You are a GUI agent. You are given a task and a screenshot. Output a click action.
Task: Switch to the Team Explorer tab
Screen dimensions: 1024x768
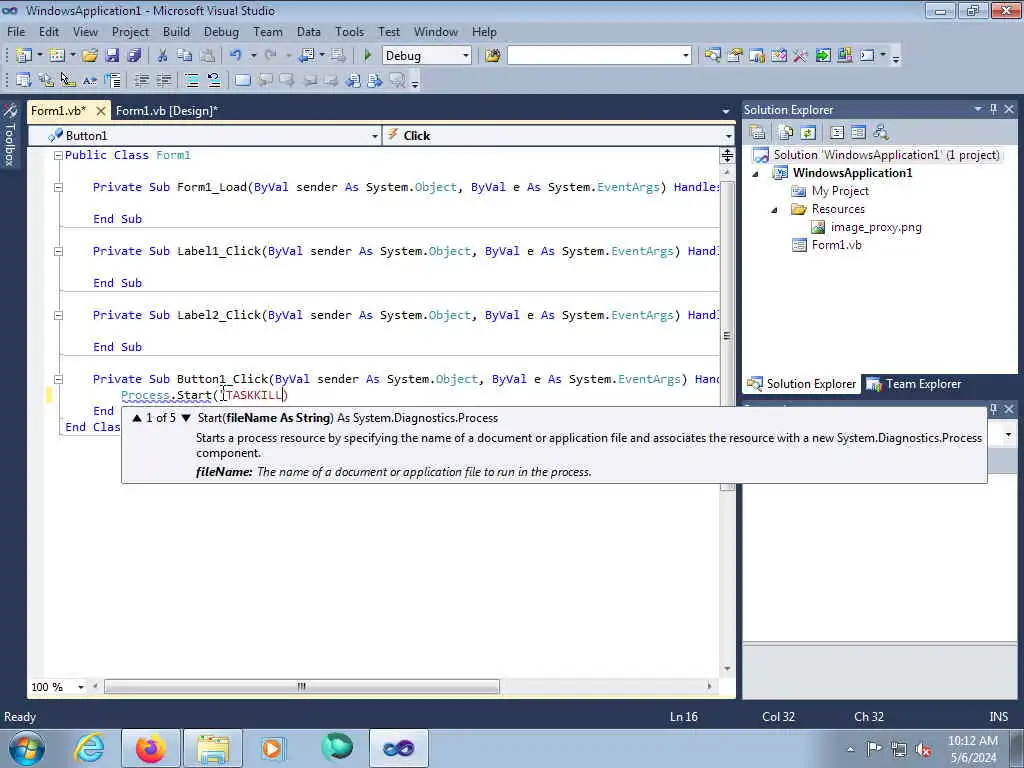tap(914, 384)
